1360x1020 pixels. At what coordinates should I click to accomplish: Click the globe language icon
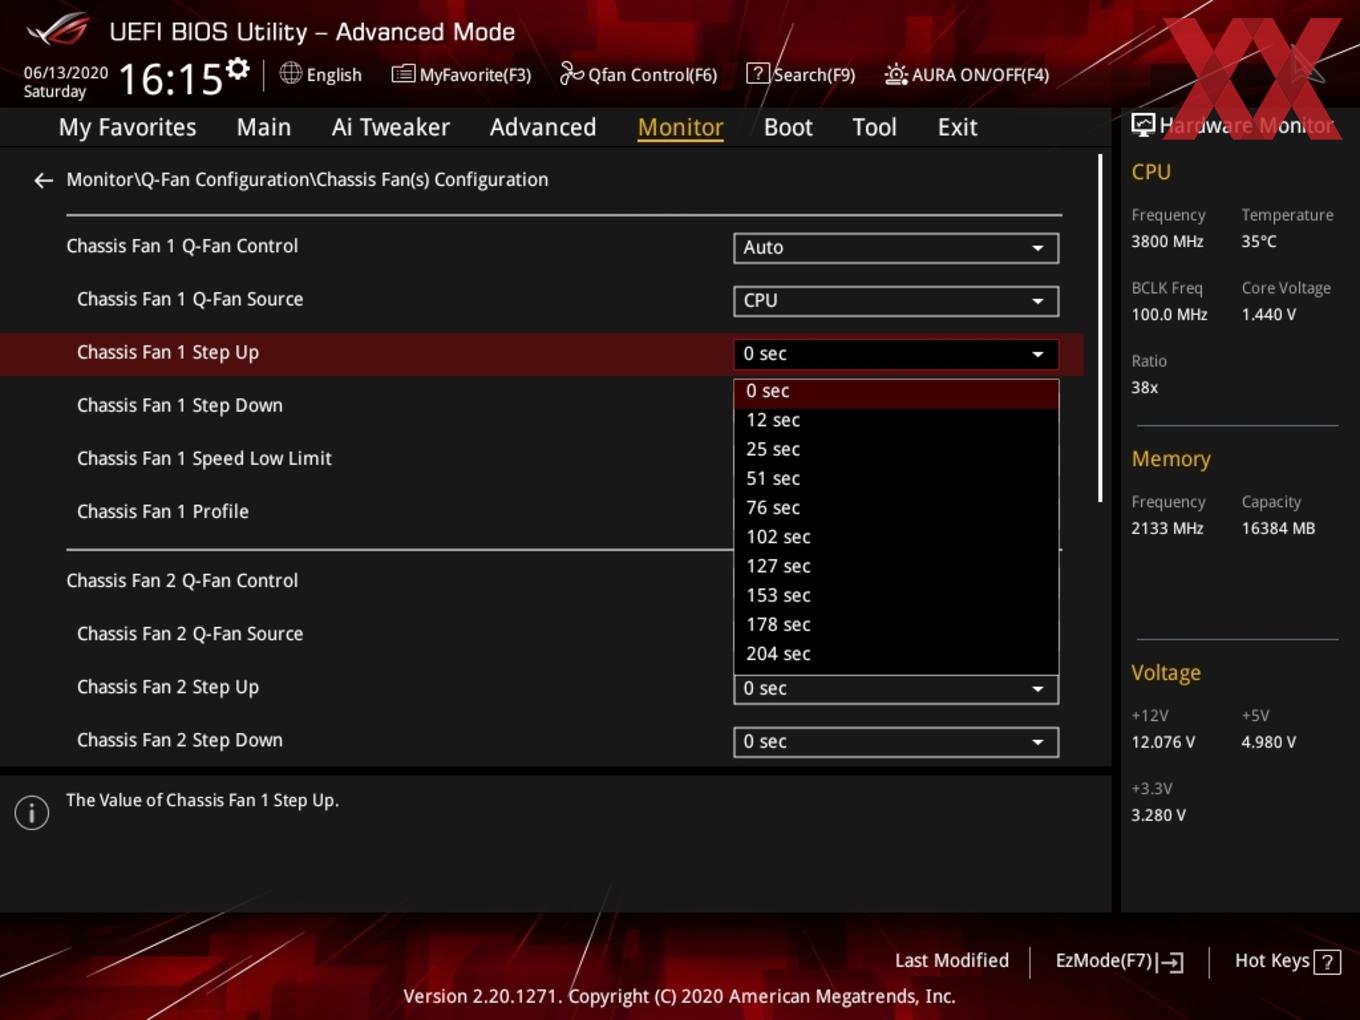(x=290, y=73)
